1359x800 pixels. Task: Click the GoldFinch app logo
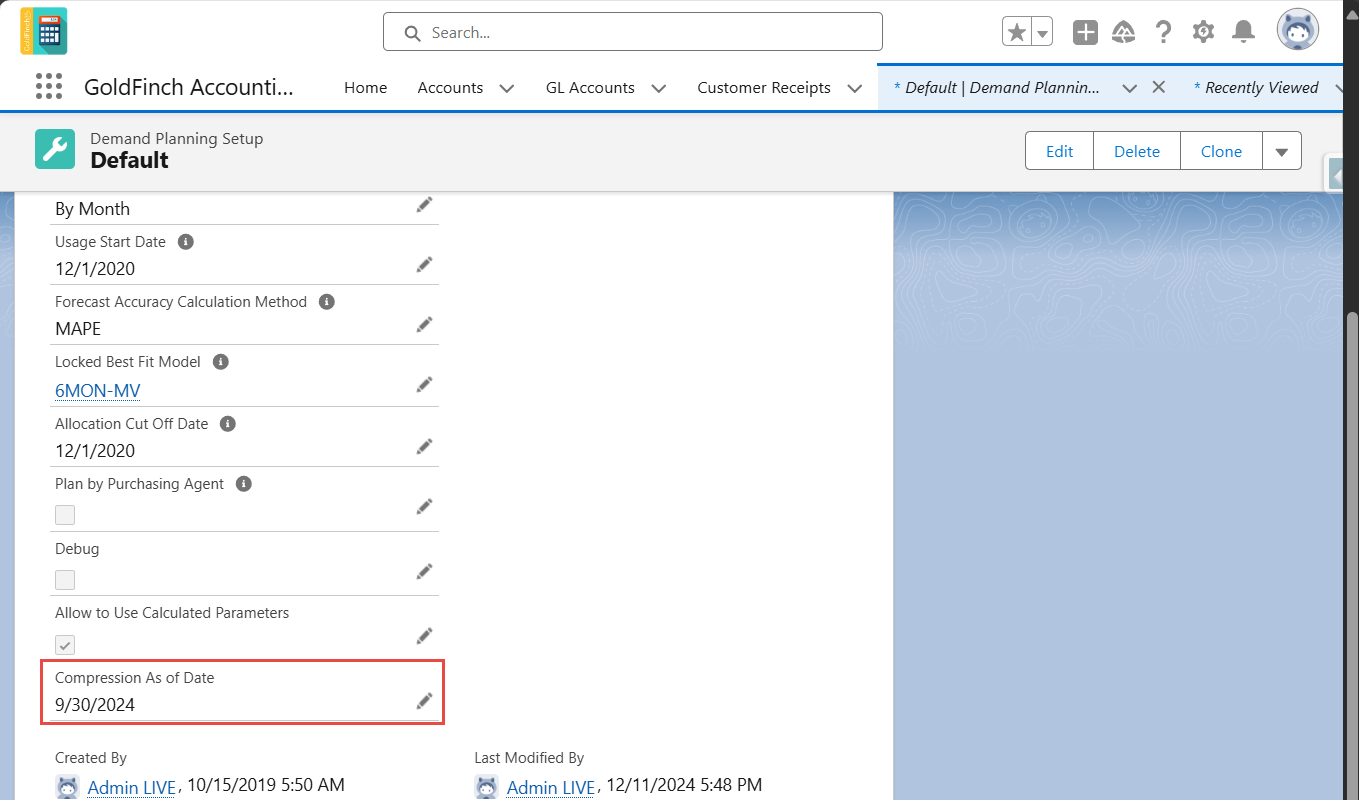(44, 31)
